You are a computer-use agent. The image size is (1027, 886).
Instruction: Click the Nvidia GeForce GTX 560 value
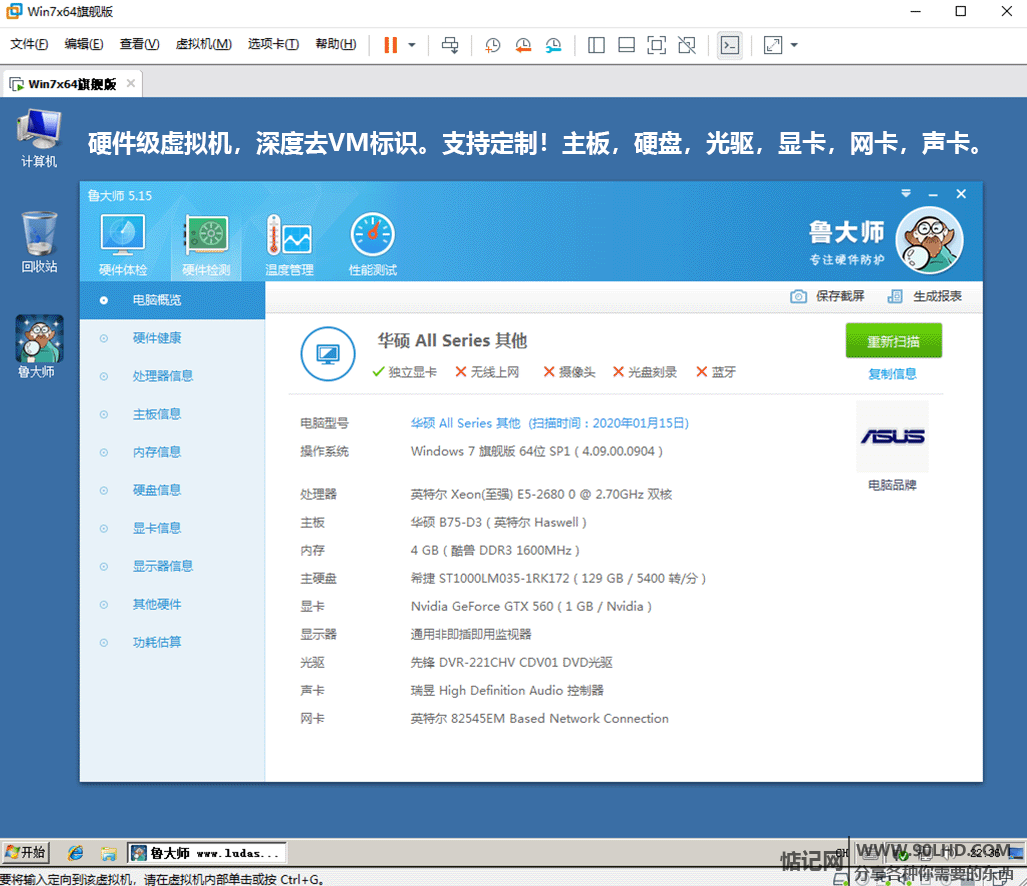(x=531, y=606)
